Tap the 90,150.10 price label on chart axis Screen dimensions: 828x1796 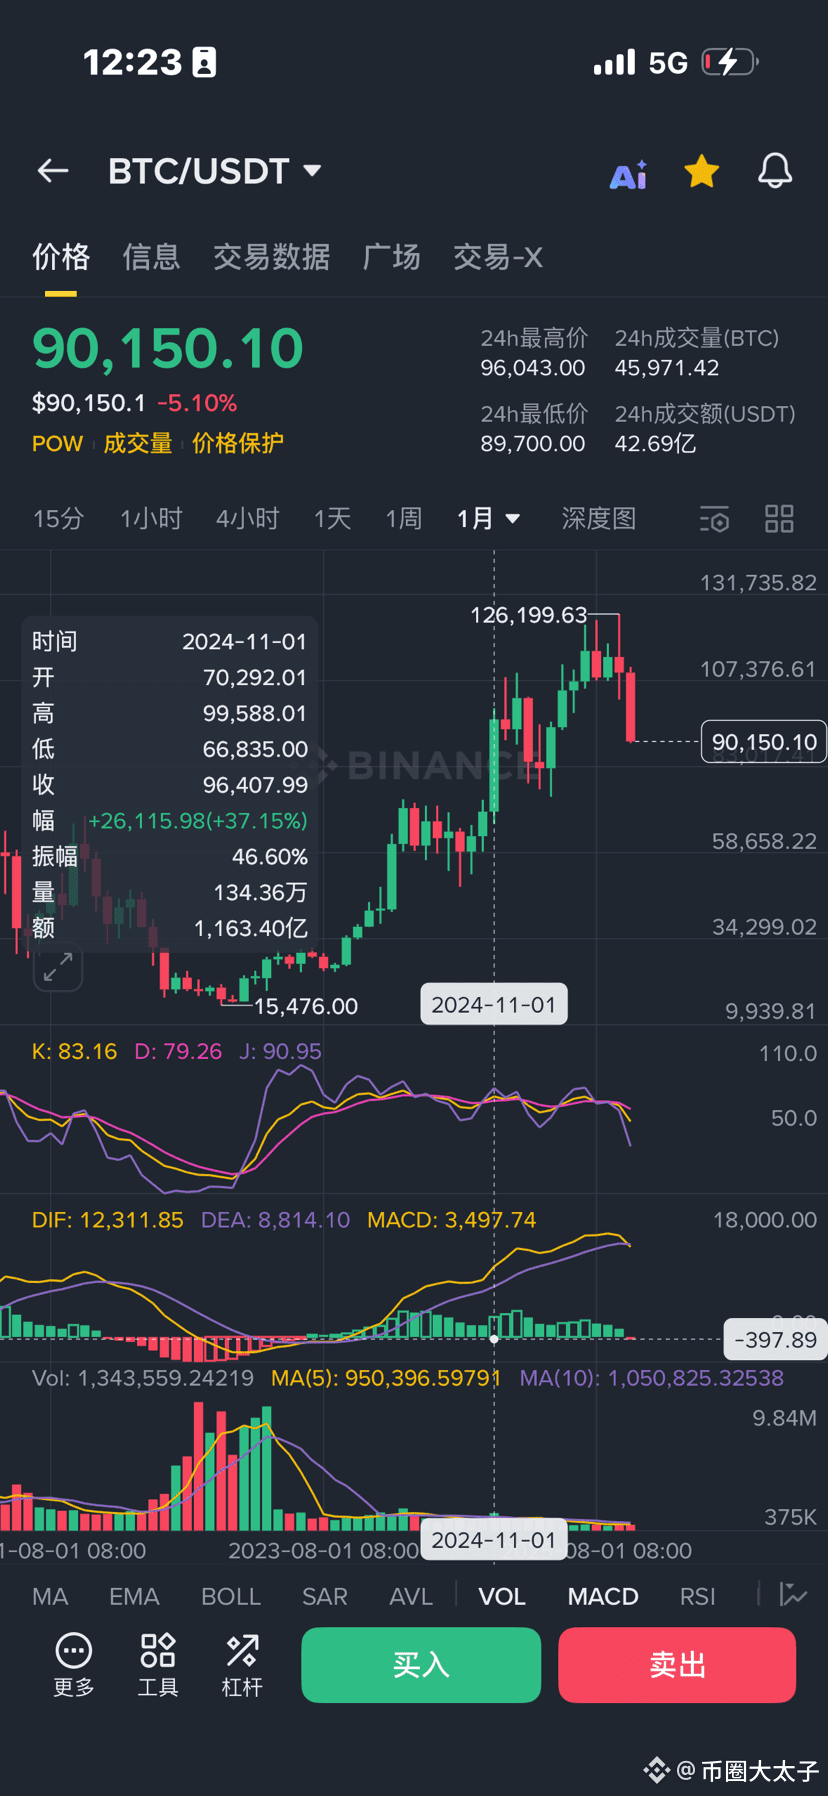(764, 742)
